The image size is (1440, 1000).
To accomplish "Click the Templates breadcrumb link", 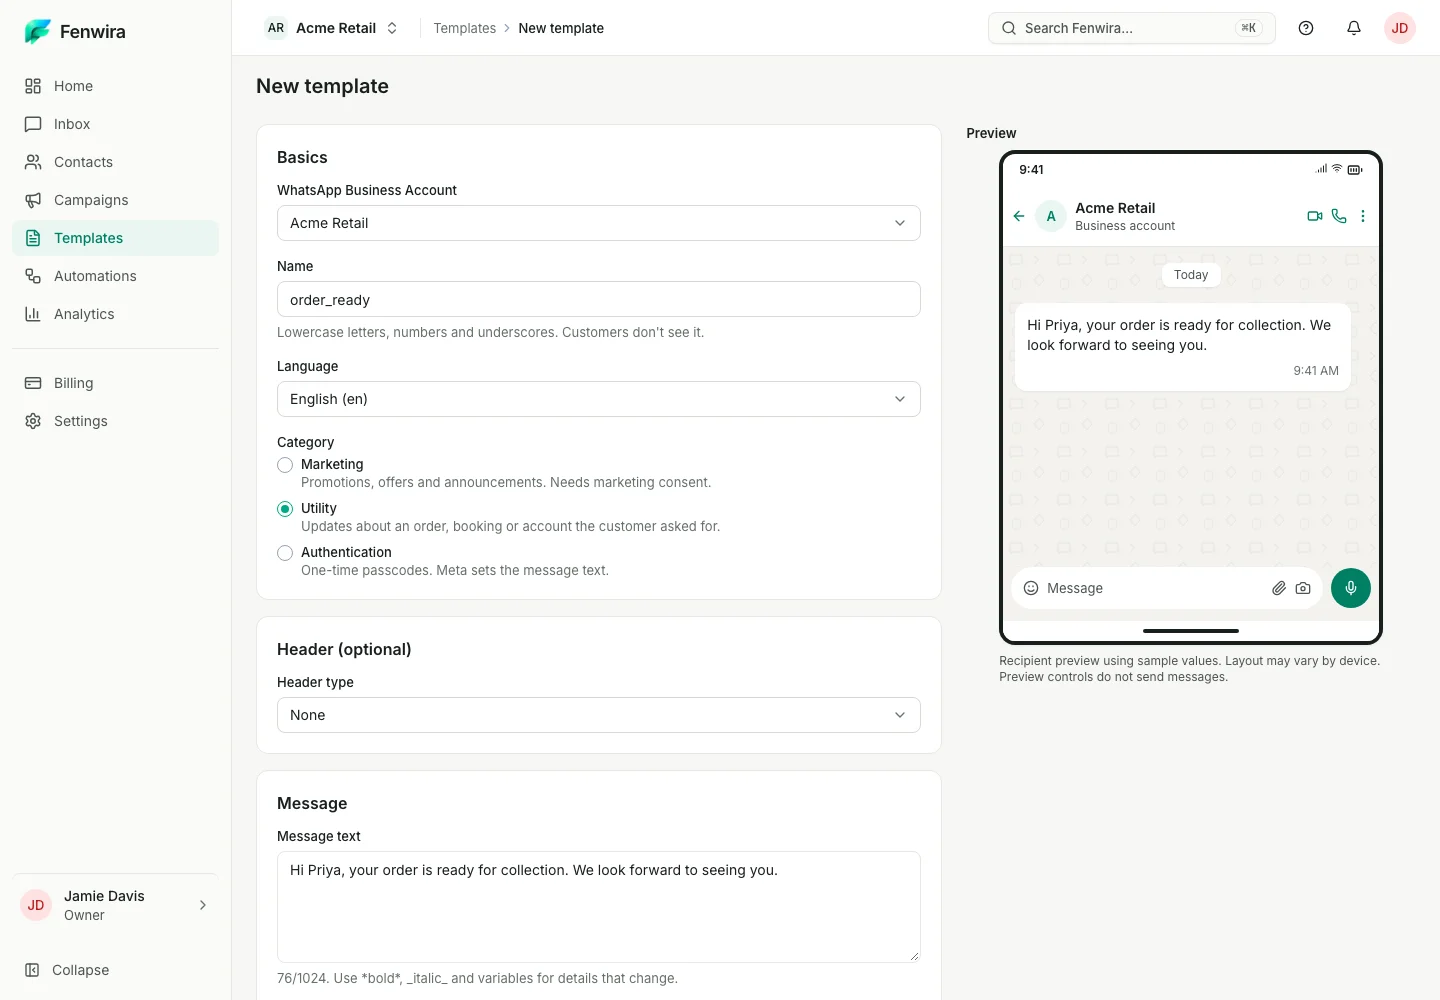I will pyautogui.click(x=464, y=28).
